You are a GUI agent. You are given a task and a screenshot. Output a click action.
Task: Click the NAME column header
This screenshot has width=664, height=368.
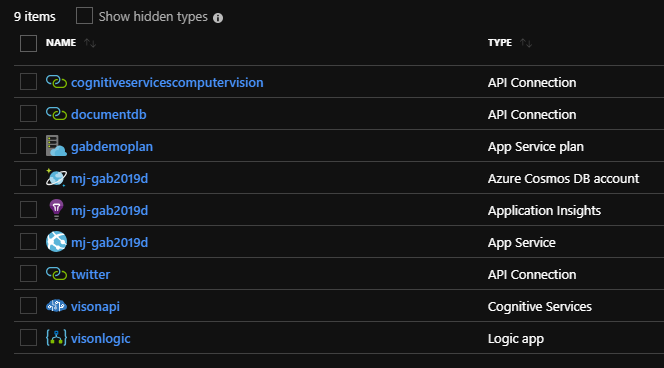coord(61,43)
